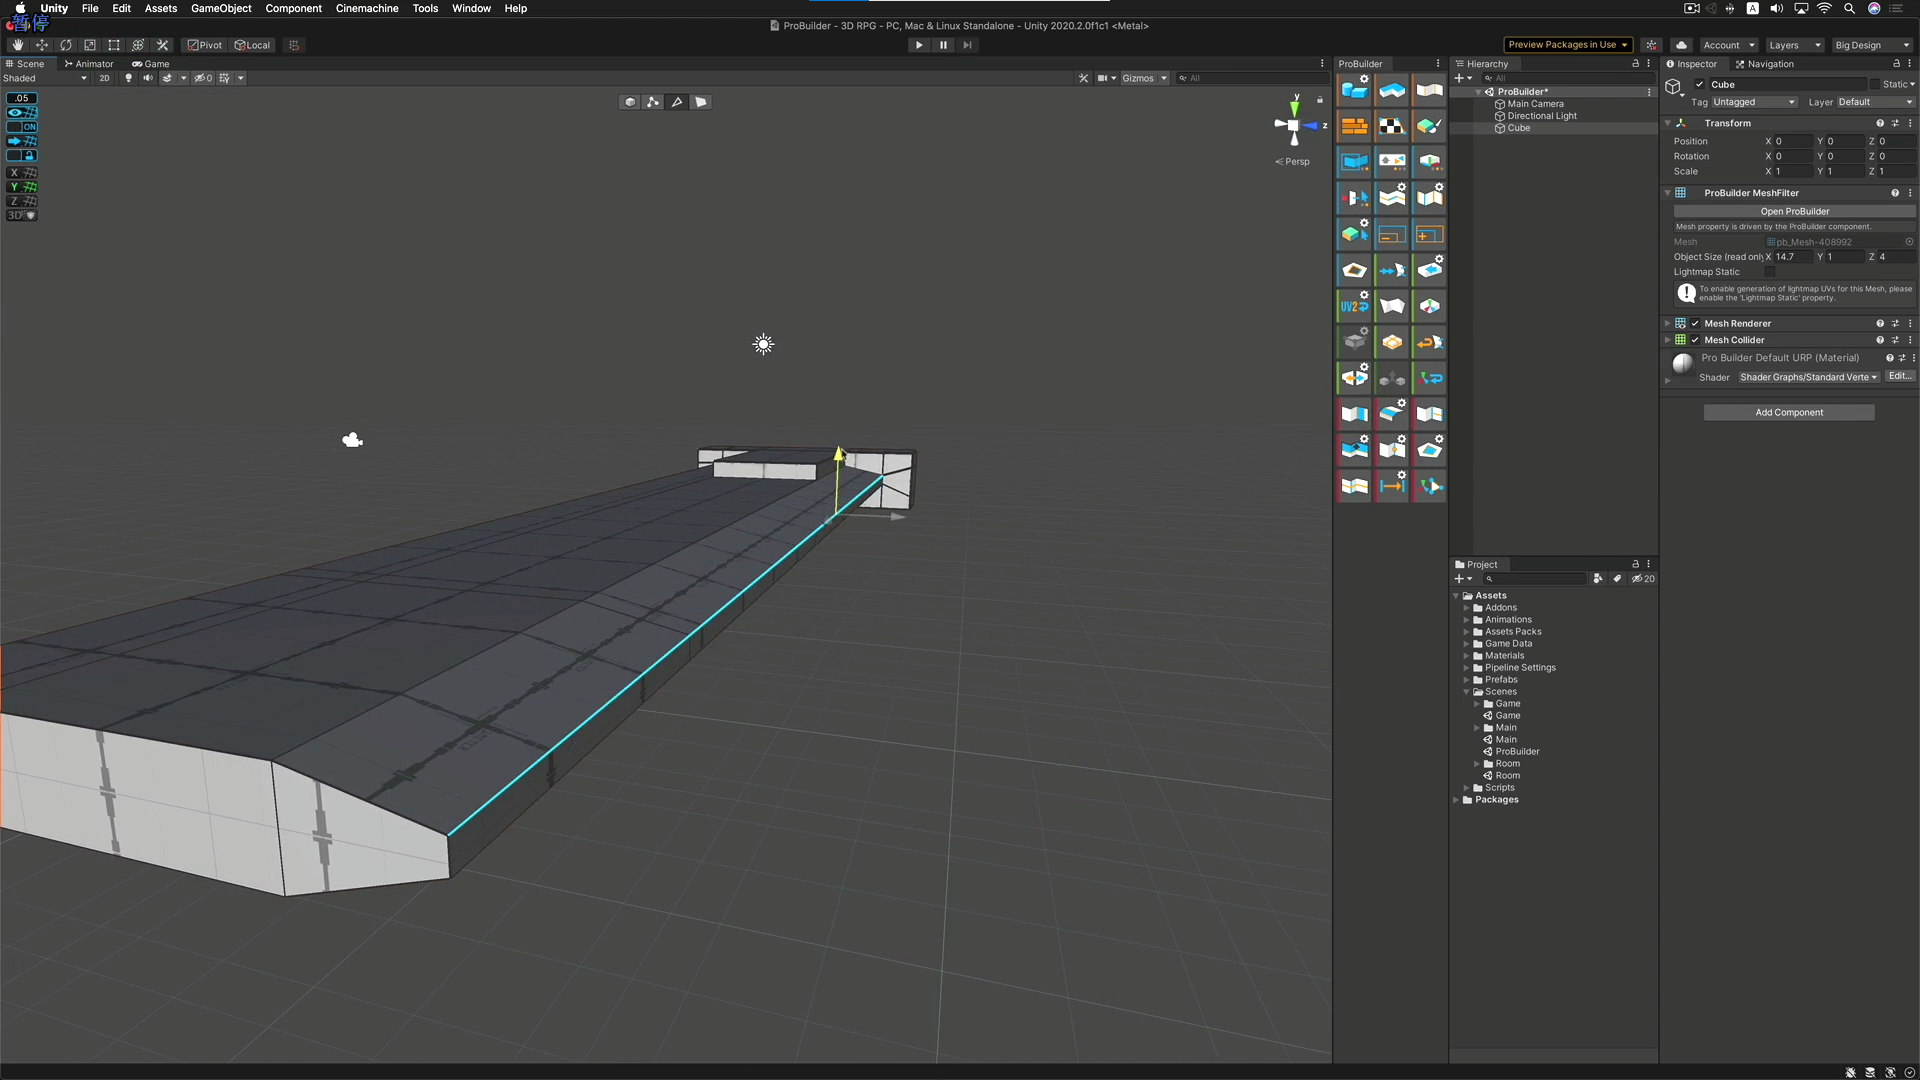Switch to Vertex selection mode in Scene view
This screenshot has width=1920, height=1080.
(653, 101)
